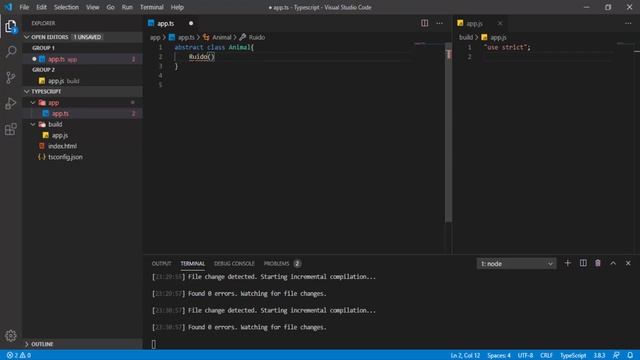Image resolution: width=640 pixels, height=360 pixels.
Task: Open the Help menu
Action: point(177,7)
